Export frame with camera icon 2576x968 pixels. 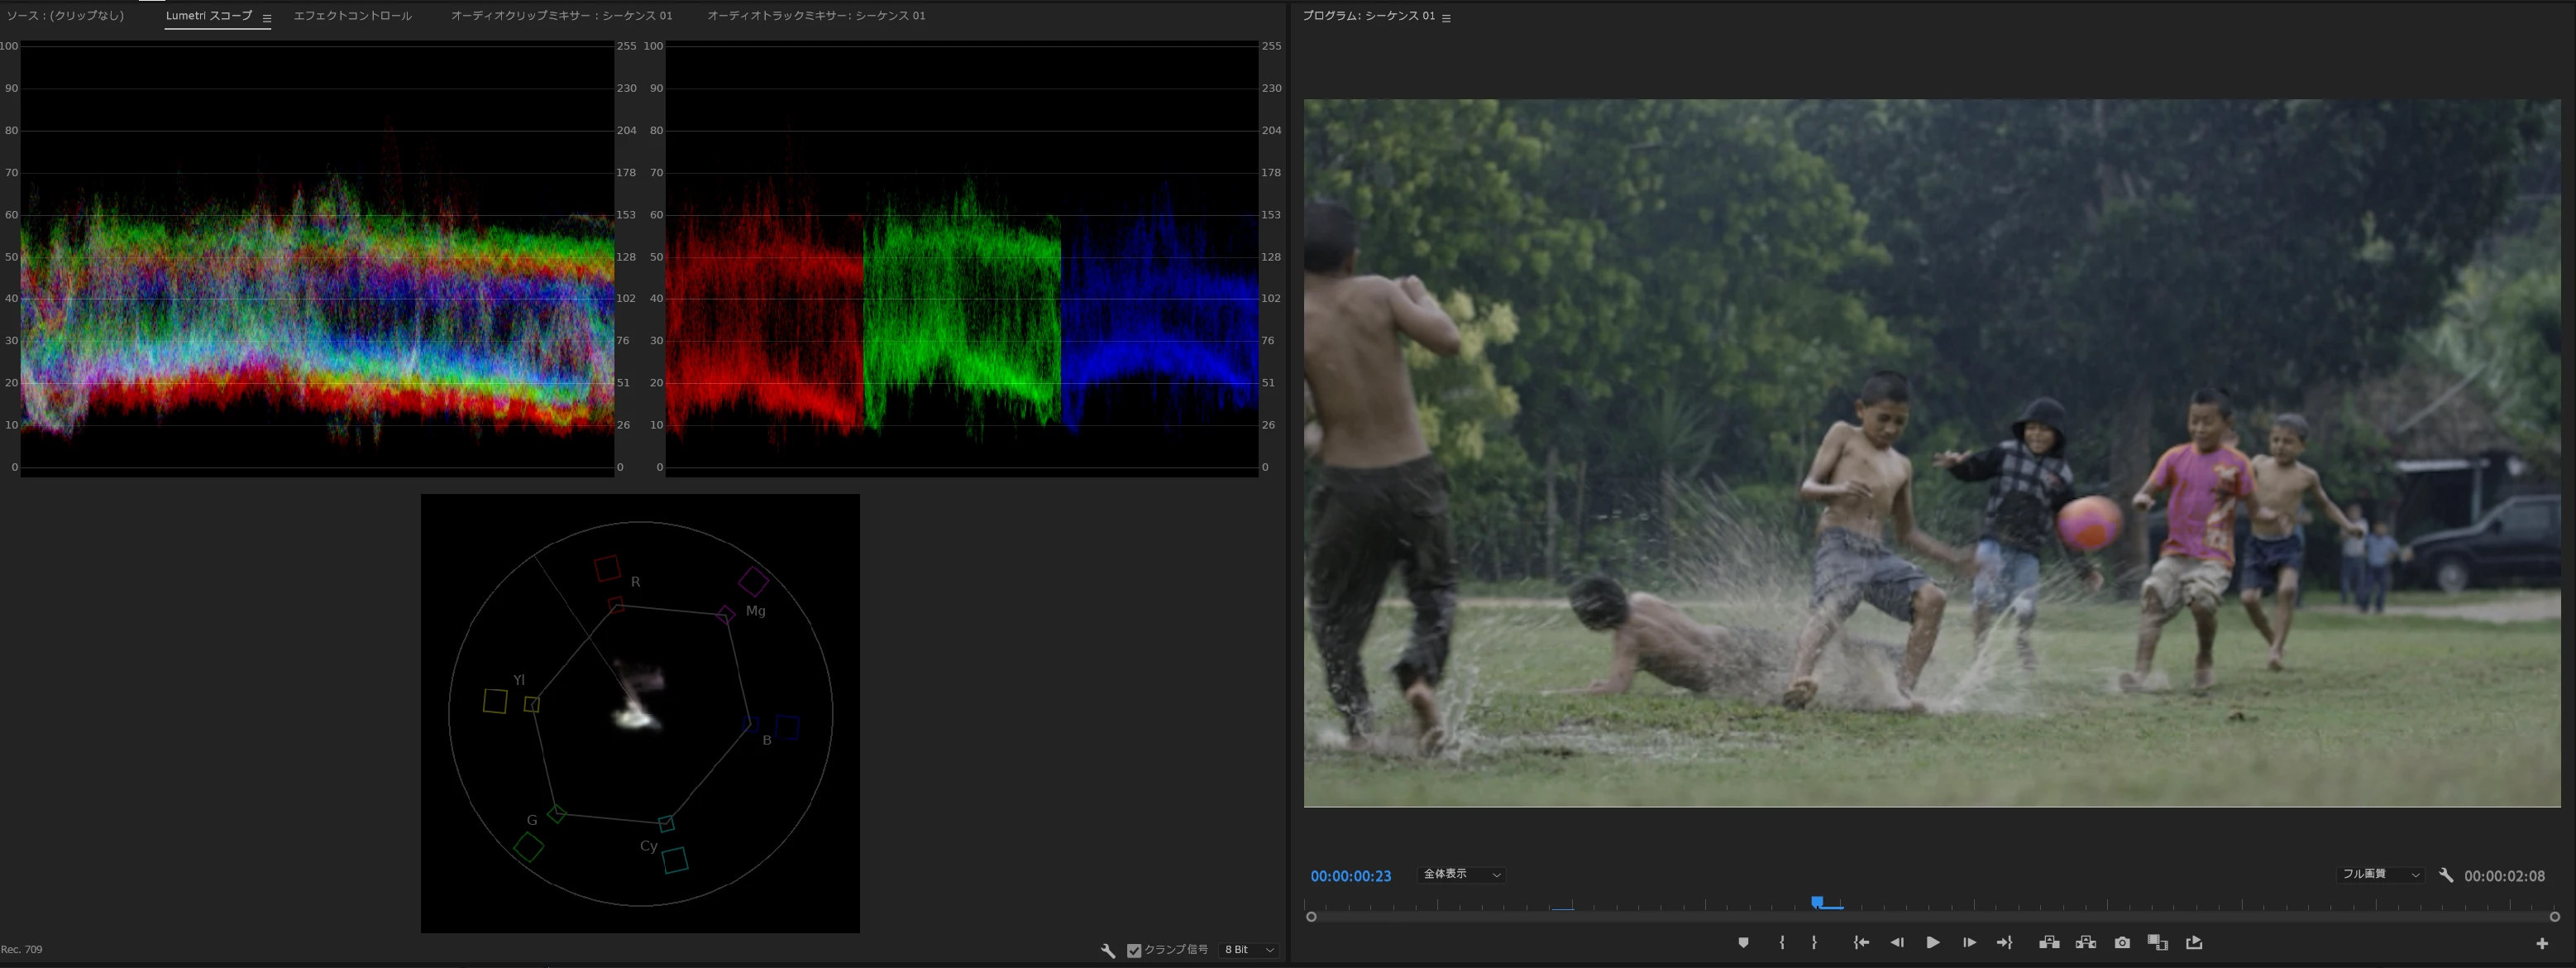tap(2122, 942)
